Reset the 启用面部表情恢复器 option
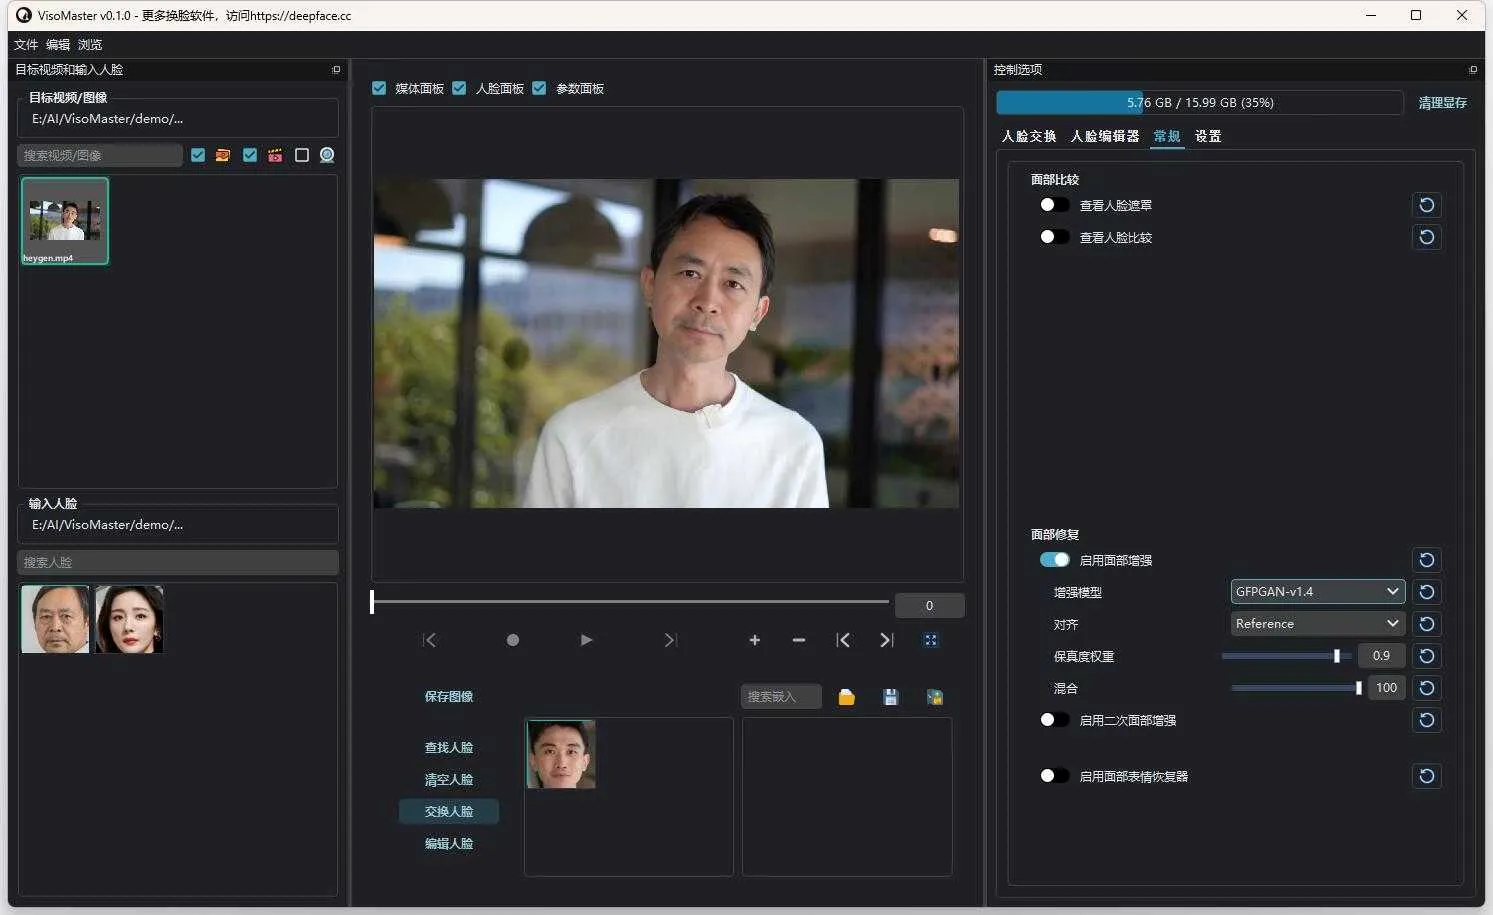This screenshot has height=915, width=1493. [x=1427, y=776]
